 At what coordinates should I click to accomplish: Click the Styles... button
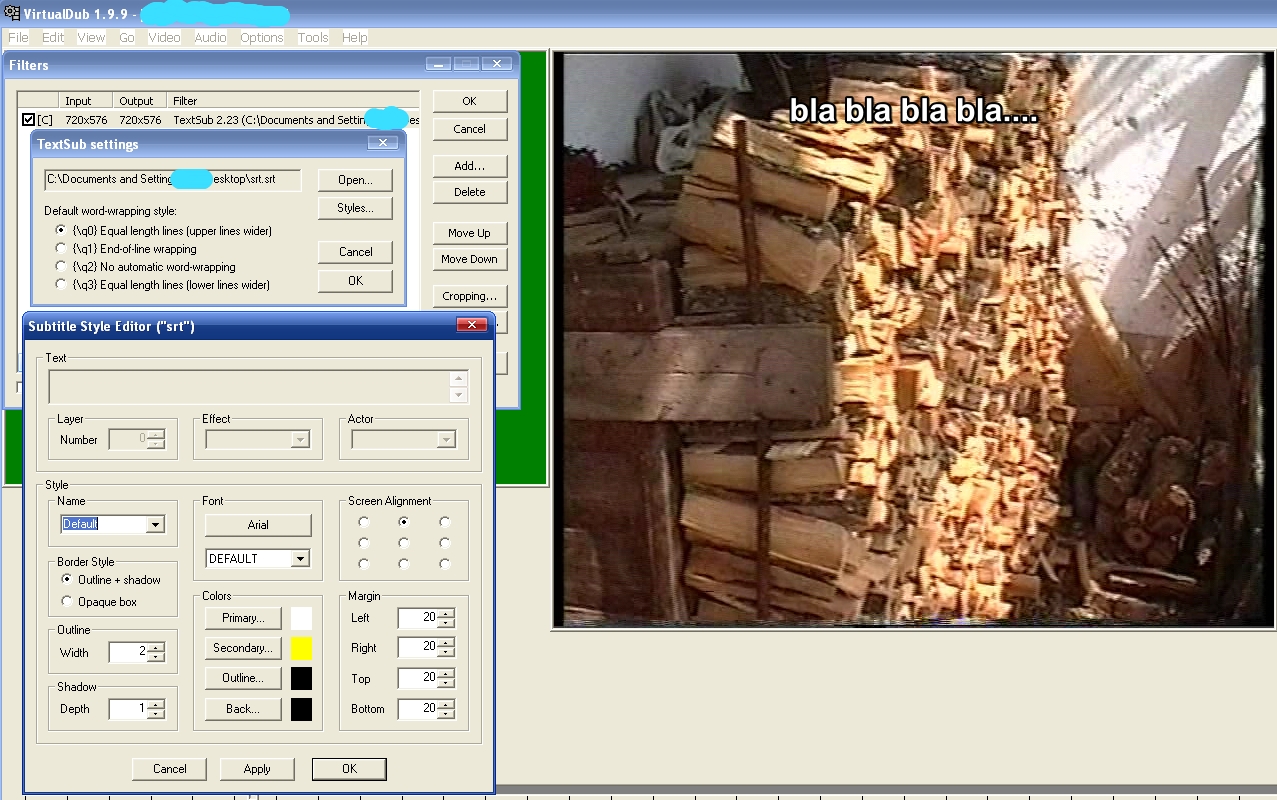pos(355,208)
